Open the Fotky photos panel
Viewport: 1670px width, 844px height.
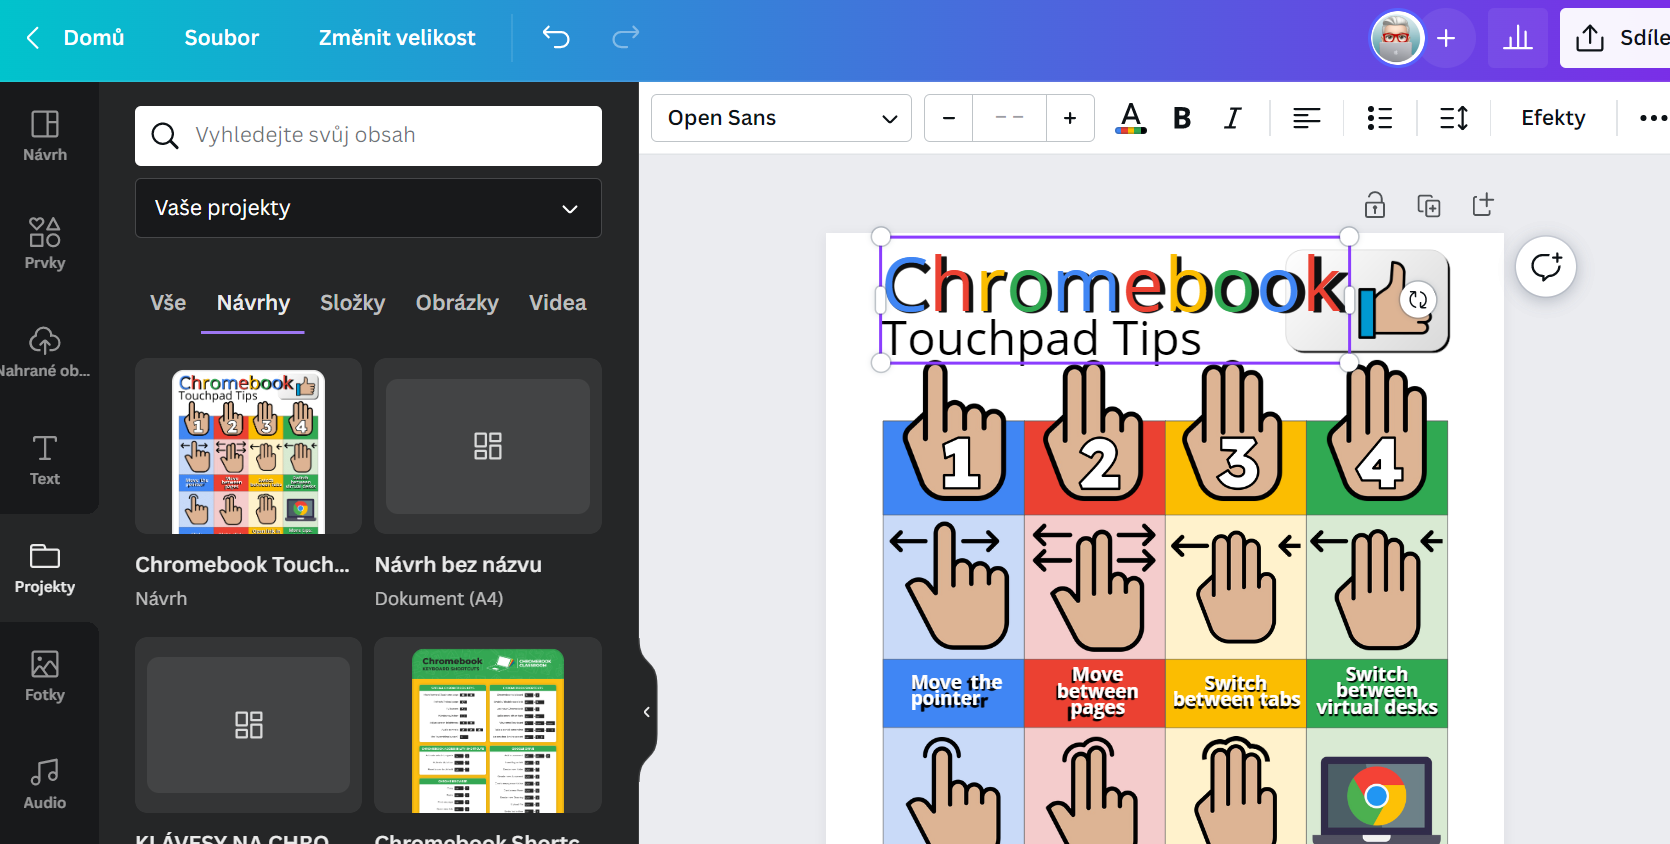(45, 676)
